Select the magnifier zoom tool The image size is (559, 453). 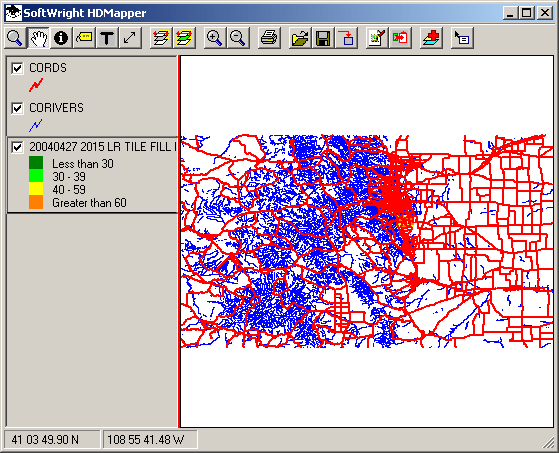click(x=15, y=38)
